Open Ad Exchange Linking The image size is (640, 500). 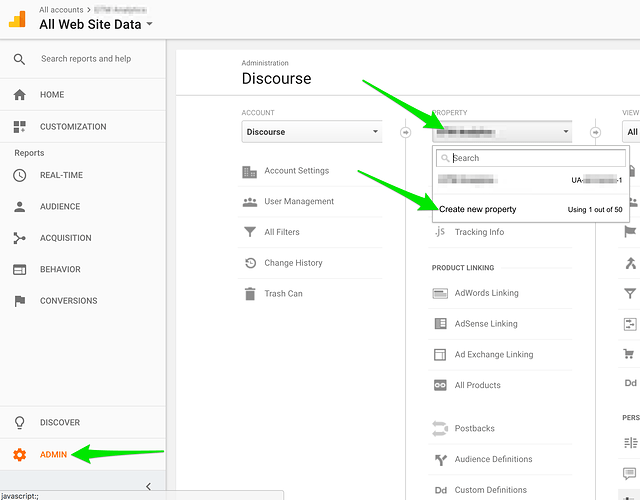494,354
